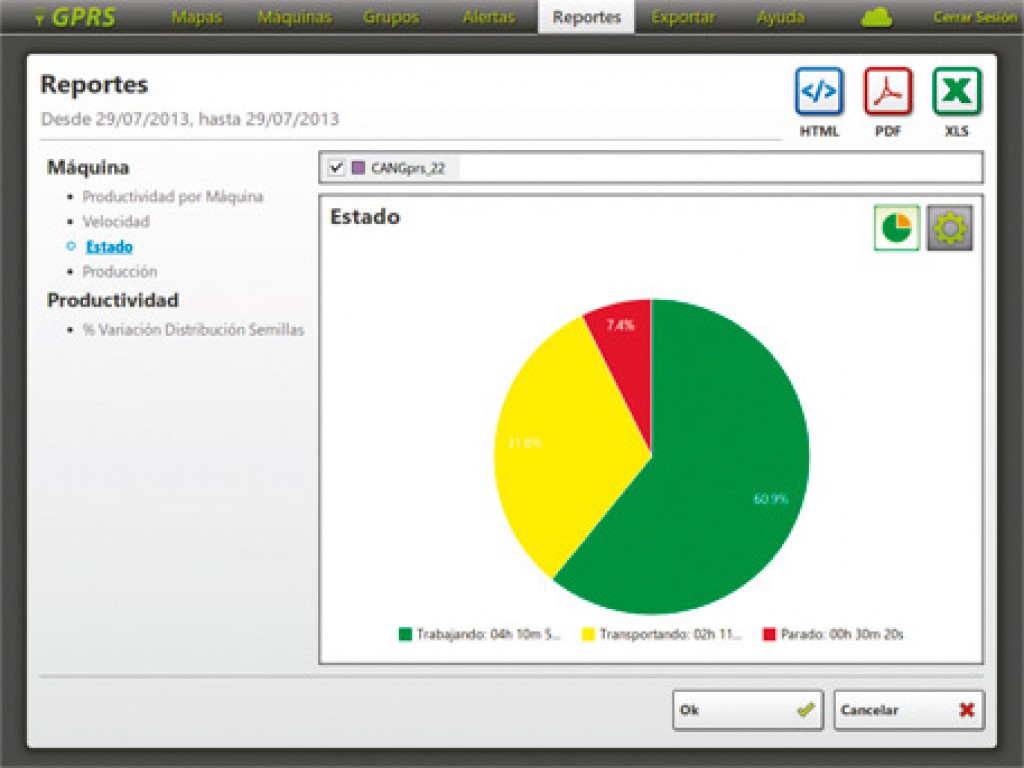This screenshot has width=1024, height=768.
Task: Click Cerrar Sesión to log out
Action: point(974,17)
